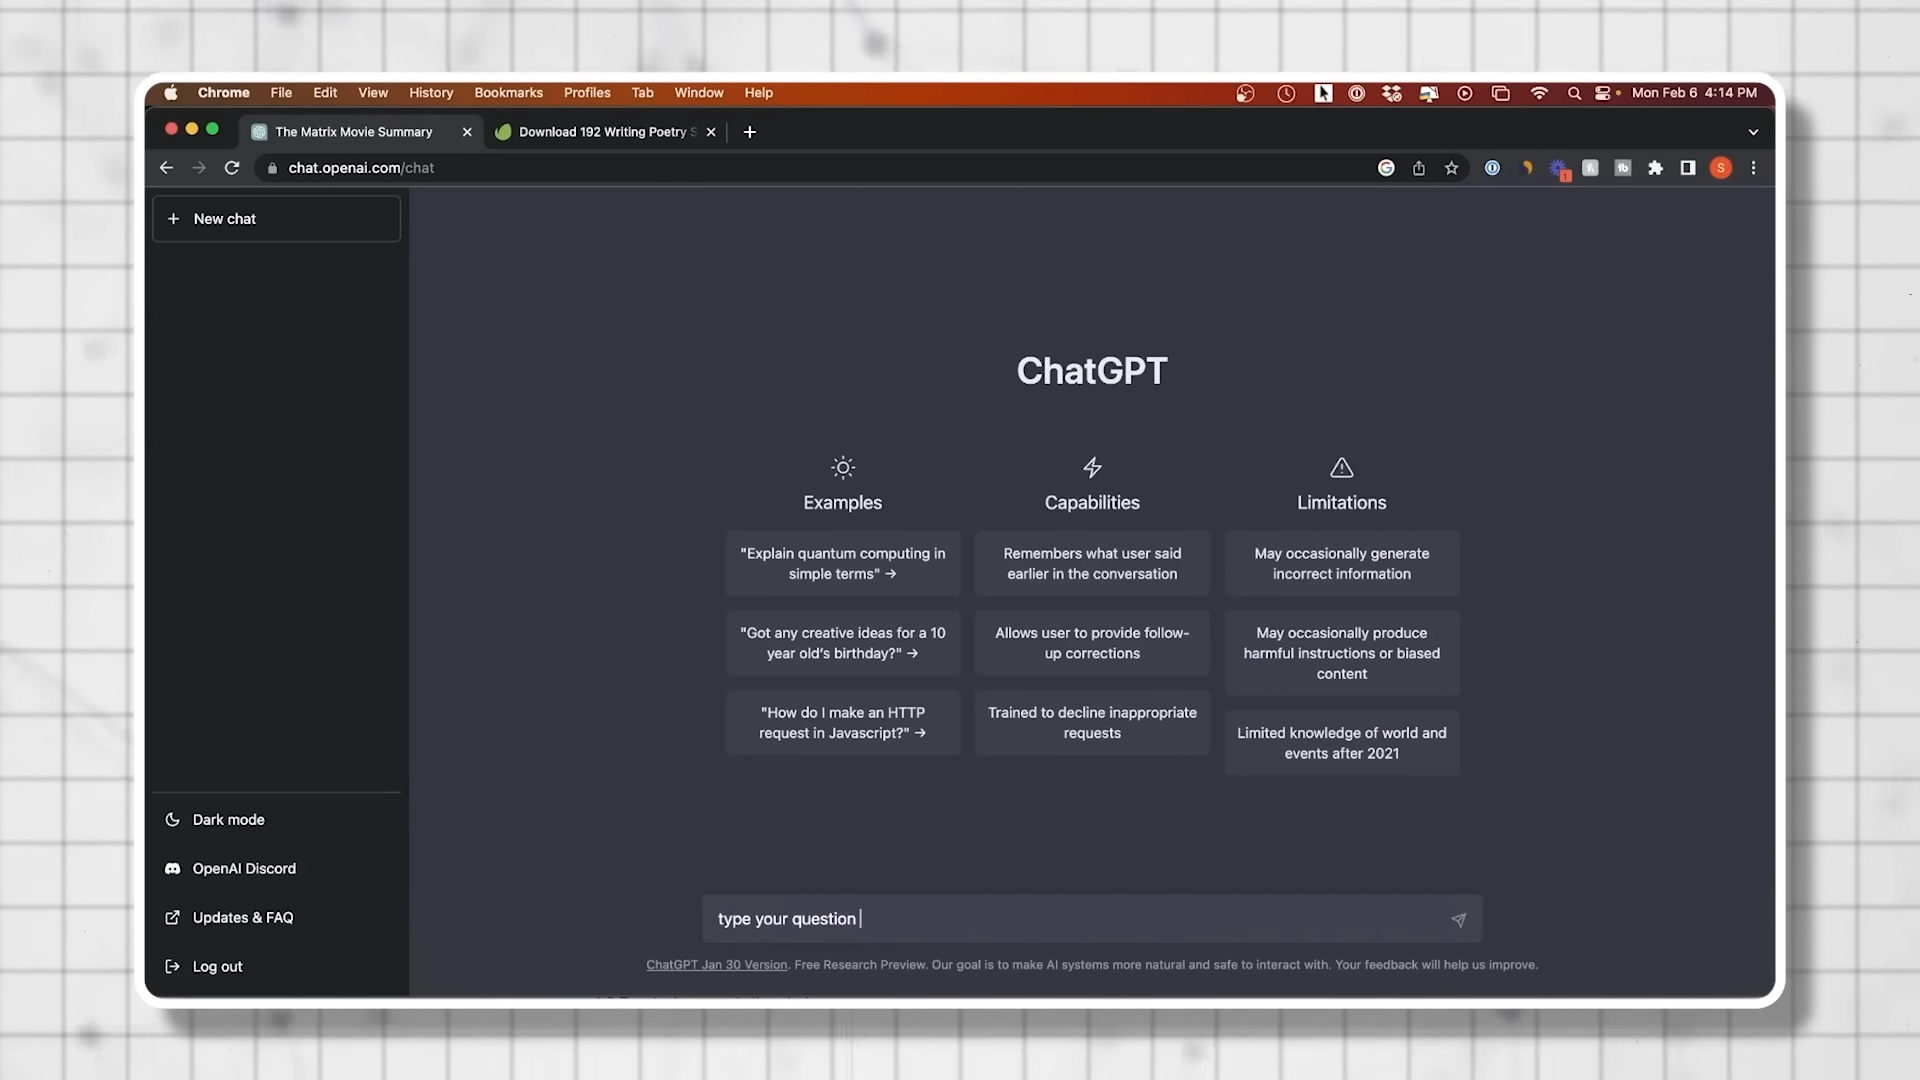Open the History menu
The height and width of the screenshot is (1080, 1920).
pyautogui.click(x=431, y=93)
